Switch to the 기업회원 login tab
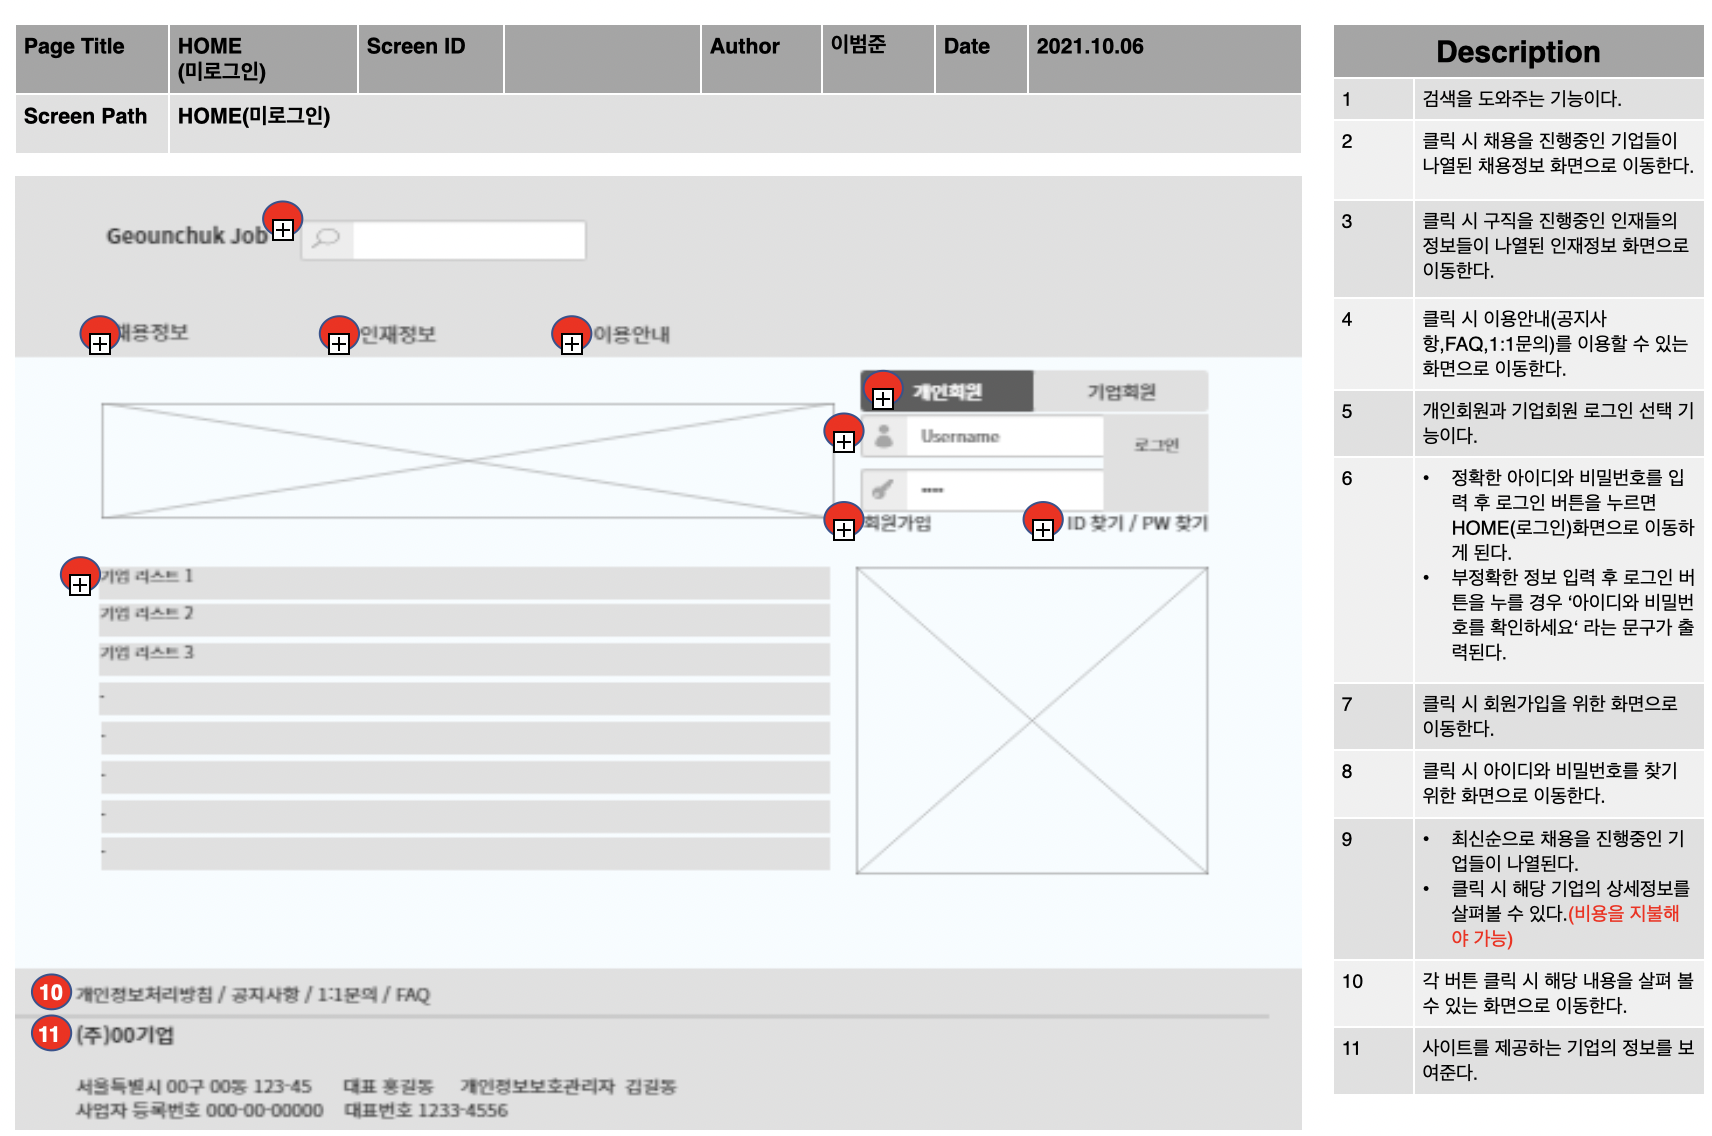1712x1136 pixels. (1121, 391)
